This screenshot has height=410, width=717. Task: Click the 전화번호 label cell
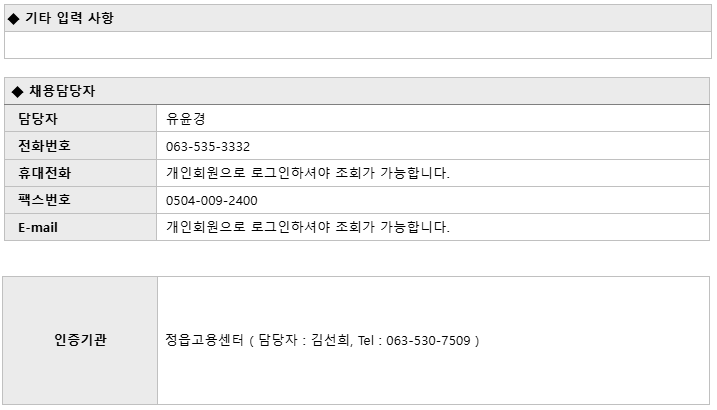80,146
